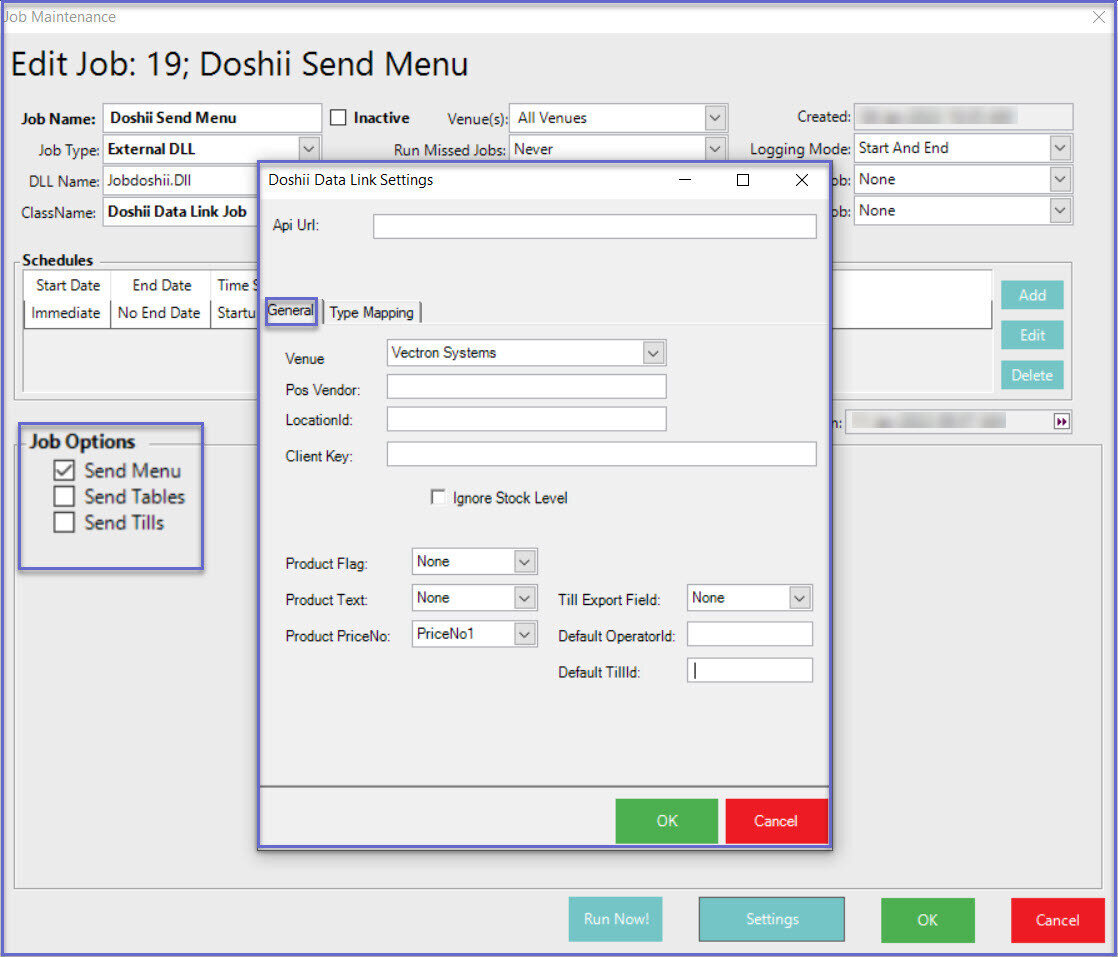This screenshot has height=957, width=1118.
Task: Click the Start Date column header
Action: point(68,285)
